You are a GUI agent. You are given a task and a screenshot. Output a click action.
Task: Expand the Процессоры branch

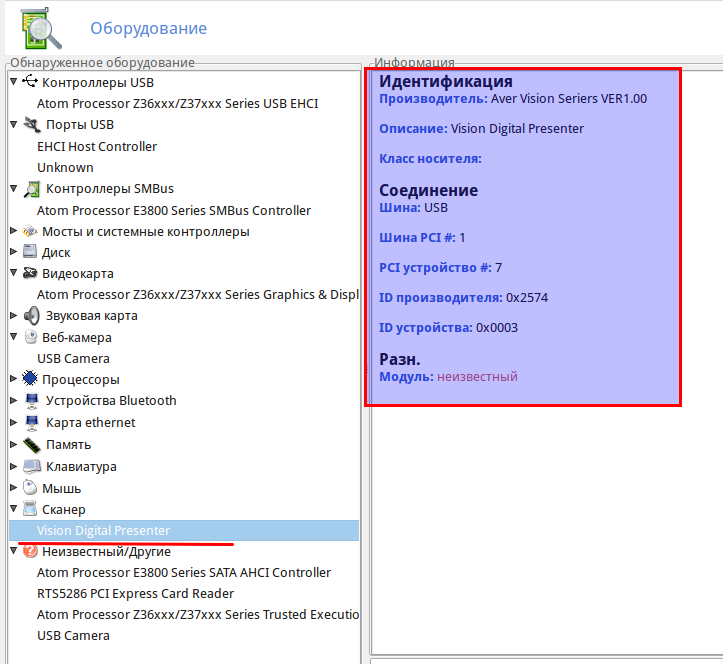(x=14, y=379)
